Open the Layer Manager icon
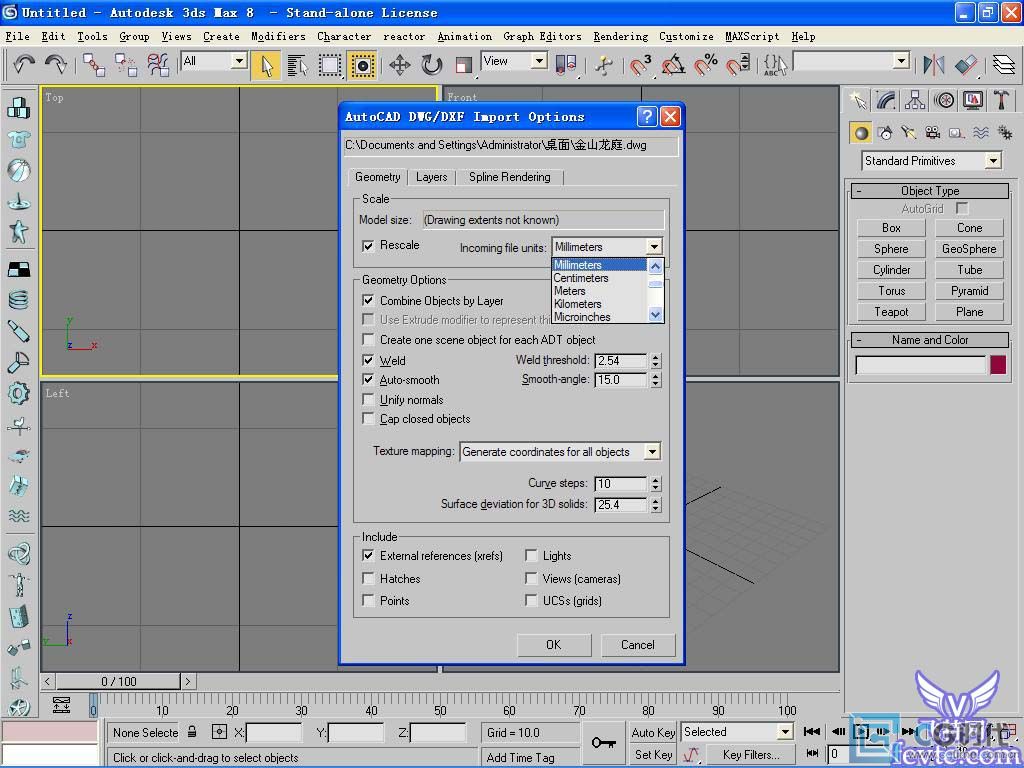This screenshot has width=1024, height=768. (1004, 65)
